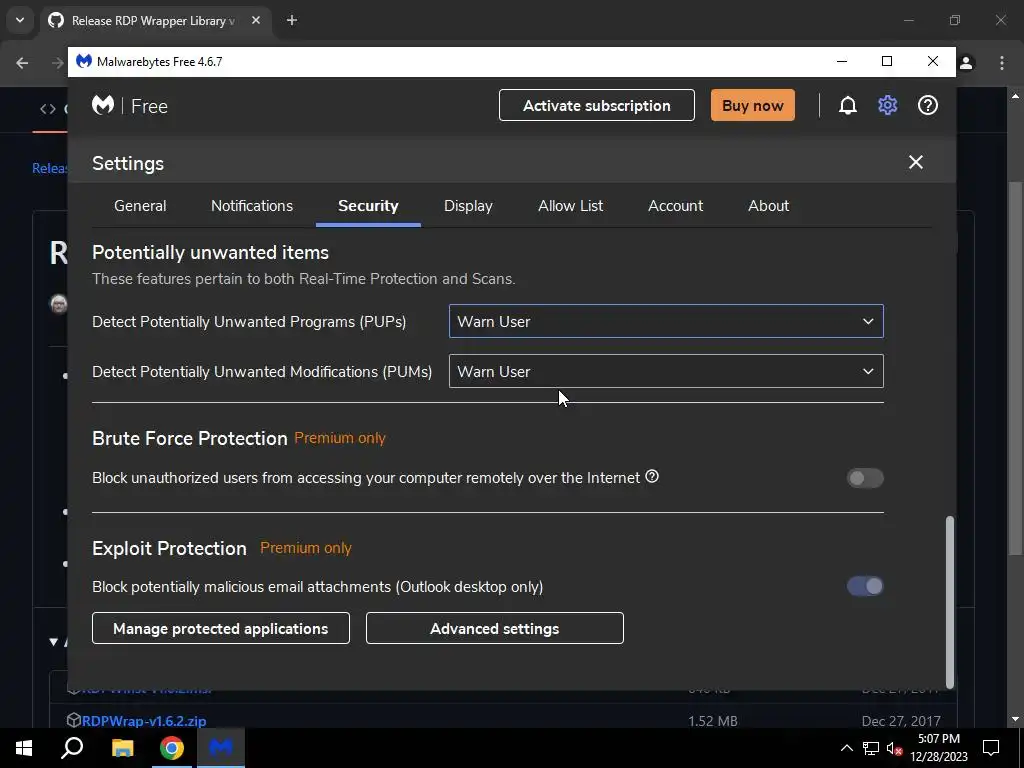
Task: Switch to the Display settings tab
Action: point(468,206)
